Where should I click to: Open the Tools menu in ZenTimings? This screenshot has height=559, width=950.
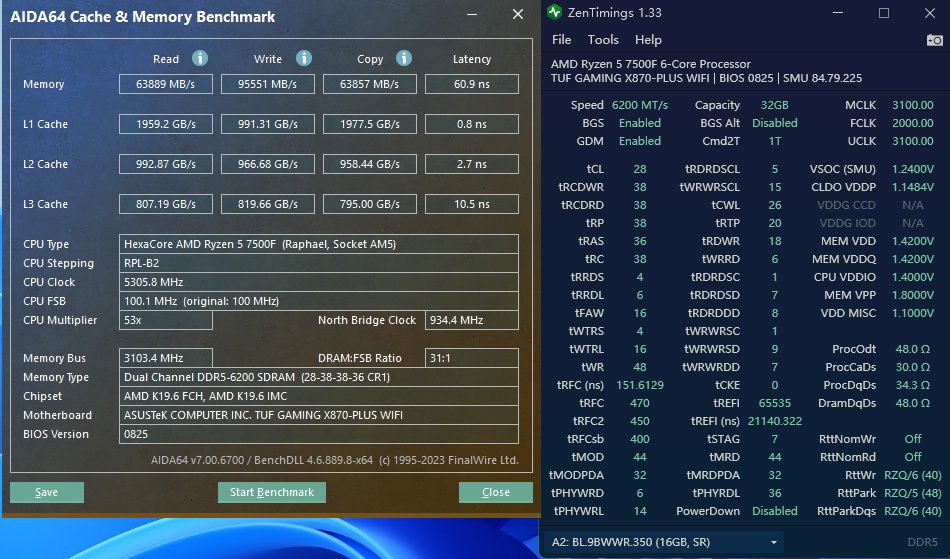[603, 40]
